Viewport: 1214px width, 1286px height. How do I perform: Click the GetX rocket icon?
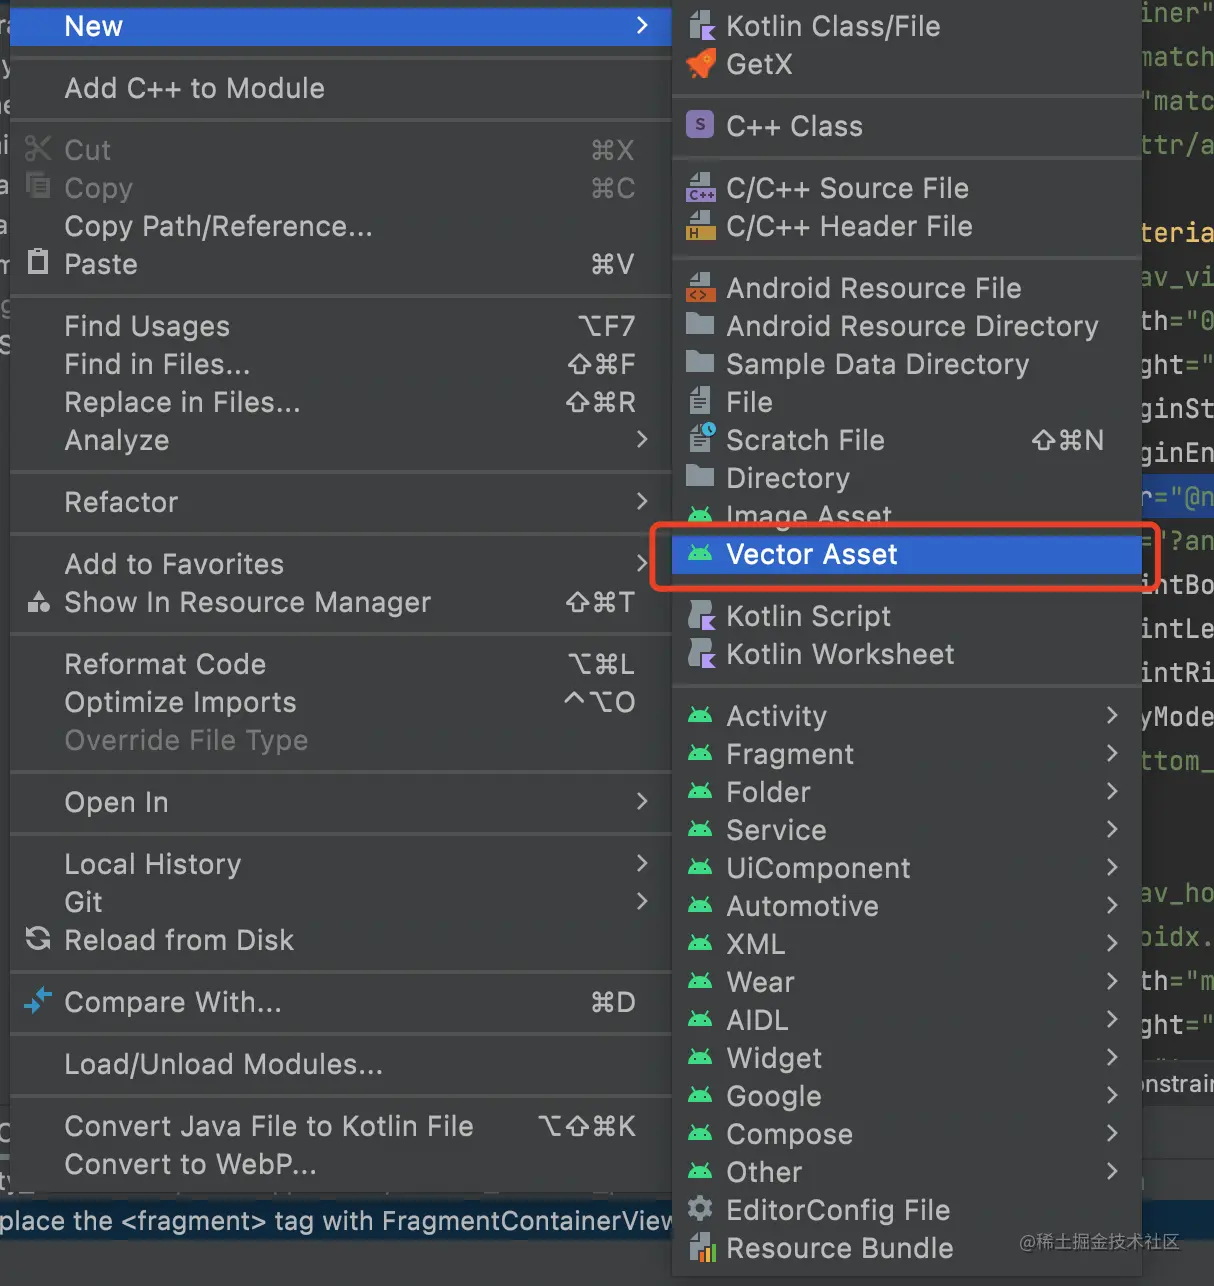click(701, 64)
